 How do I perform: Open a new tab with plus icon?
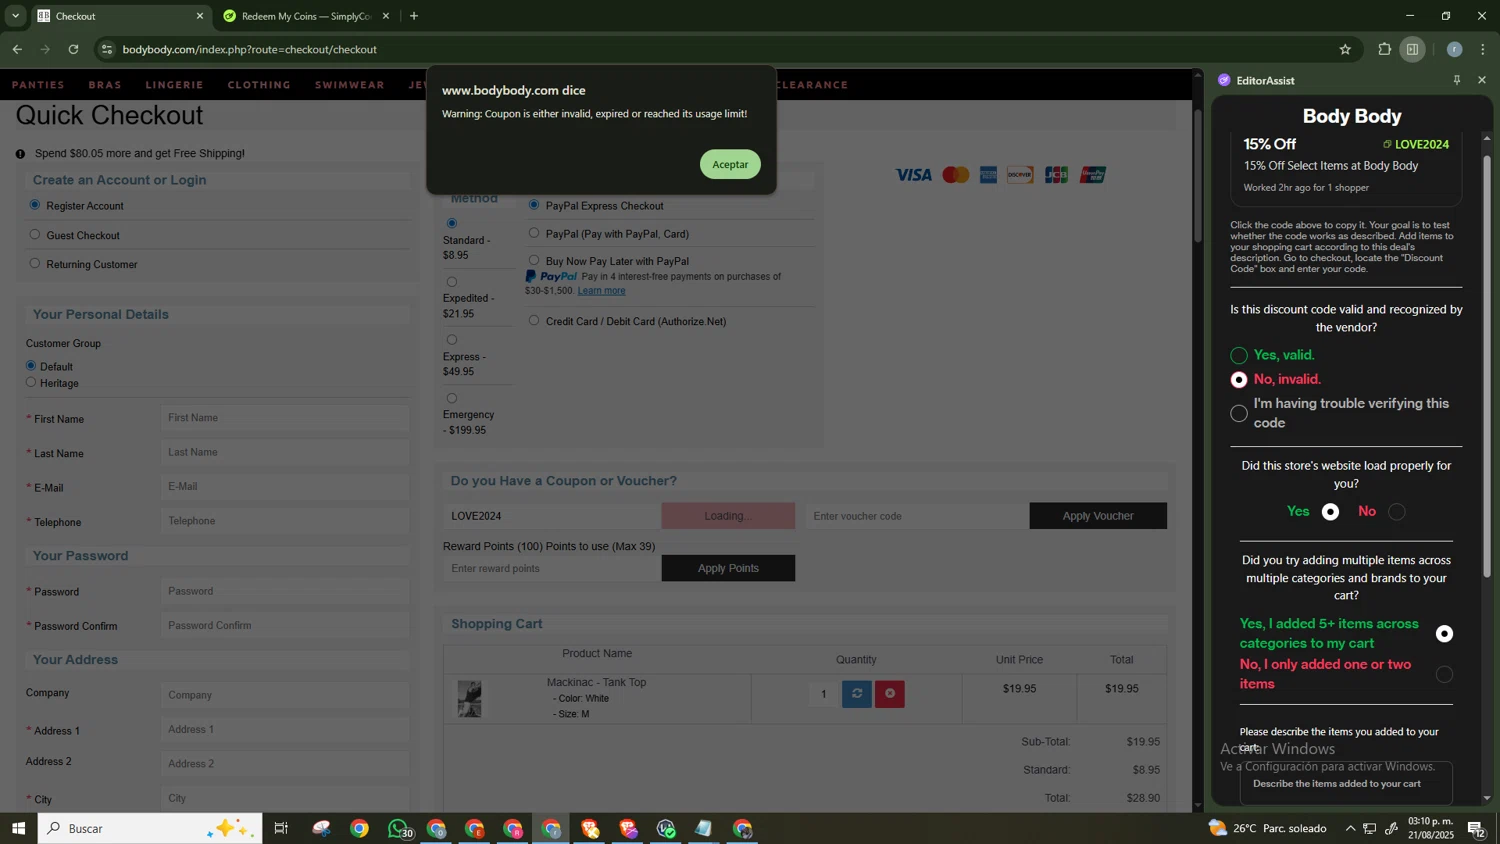[x=414, y=16]
